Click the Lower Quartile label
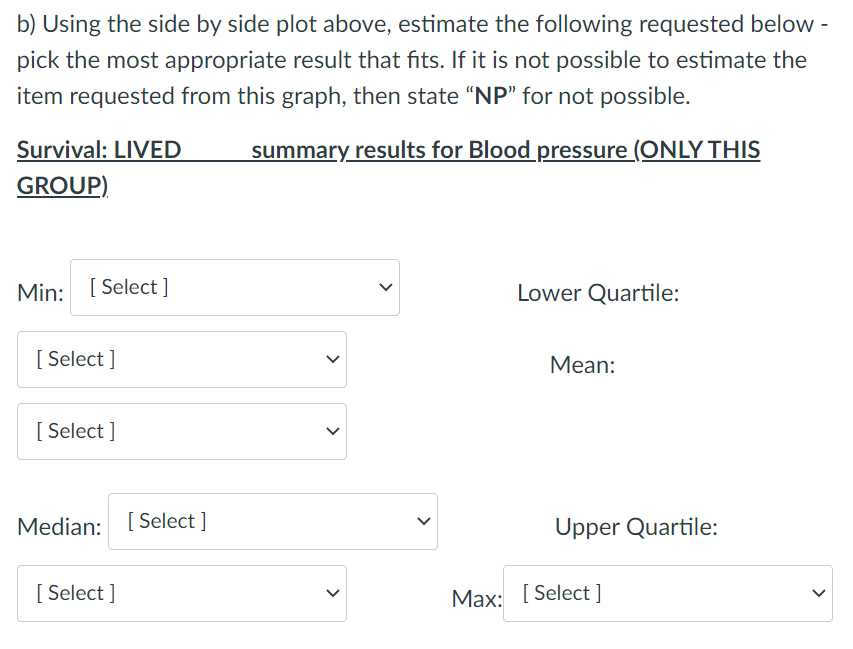 coord(598,293)
